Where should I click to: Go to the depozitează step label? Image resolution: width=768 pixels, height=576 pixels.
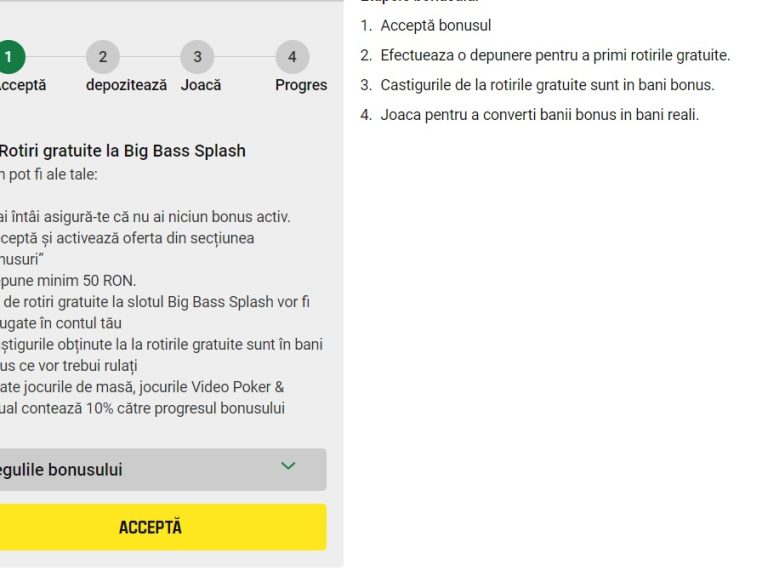126,85
